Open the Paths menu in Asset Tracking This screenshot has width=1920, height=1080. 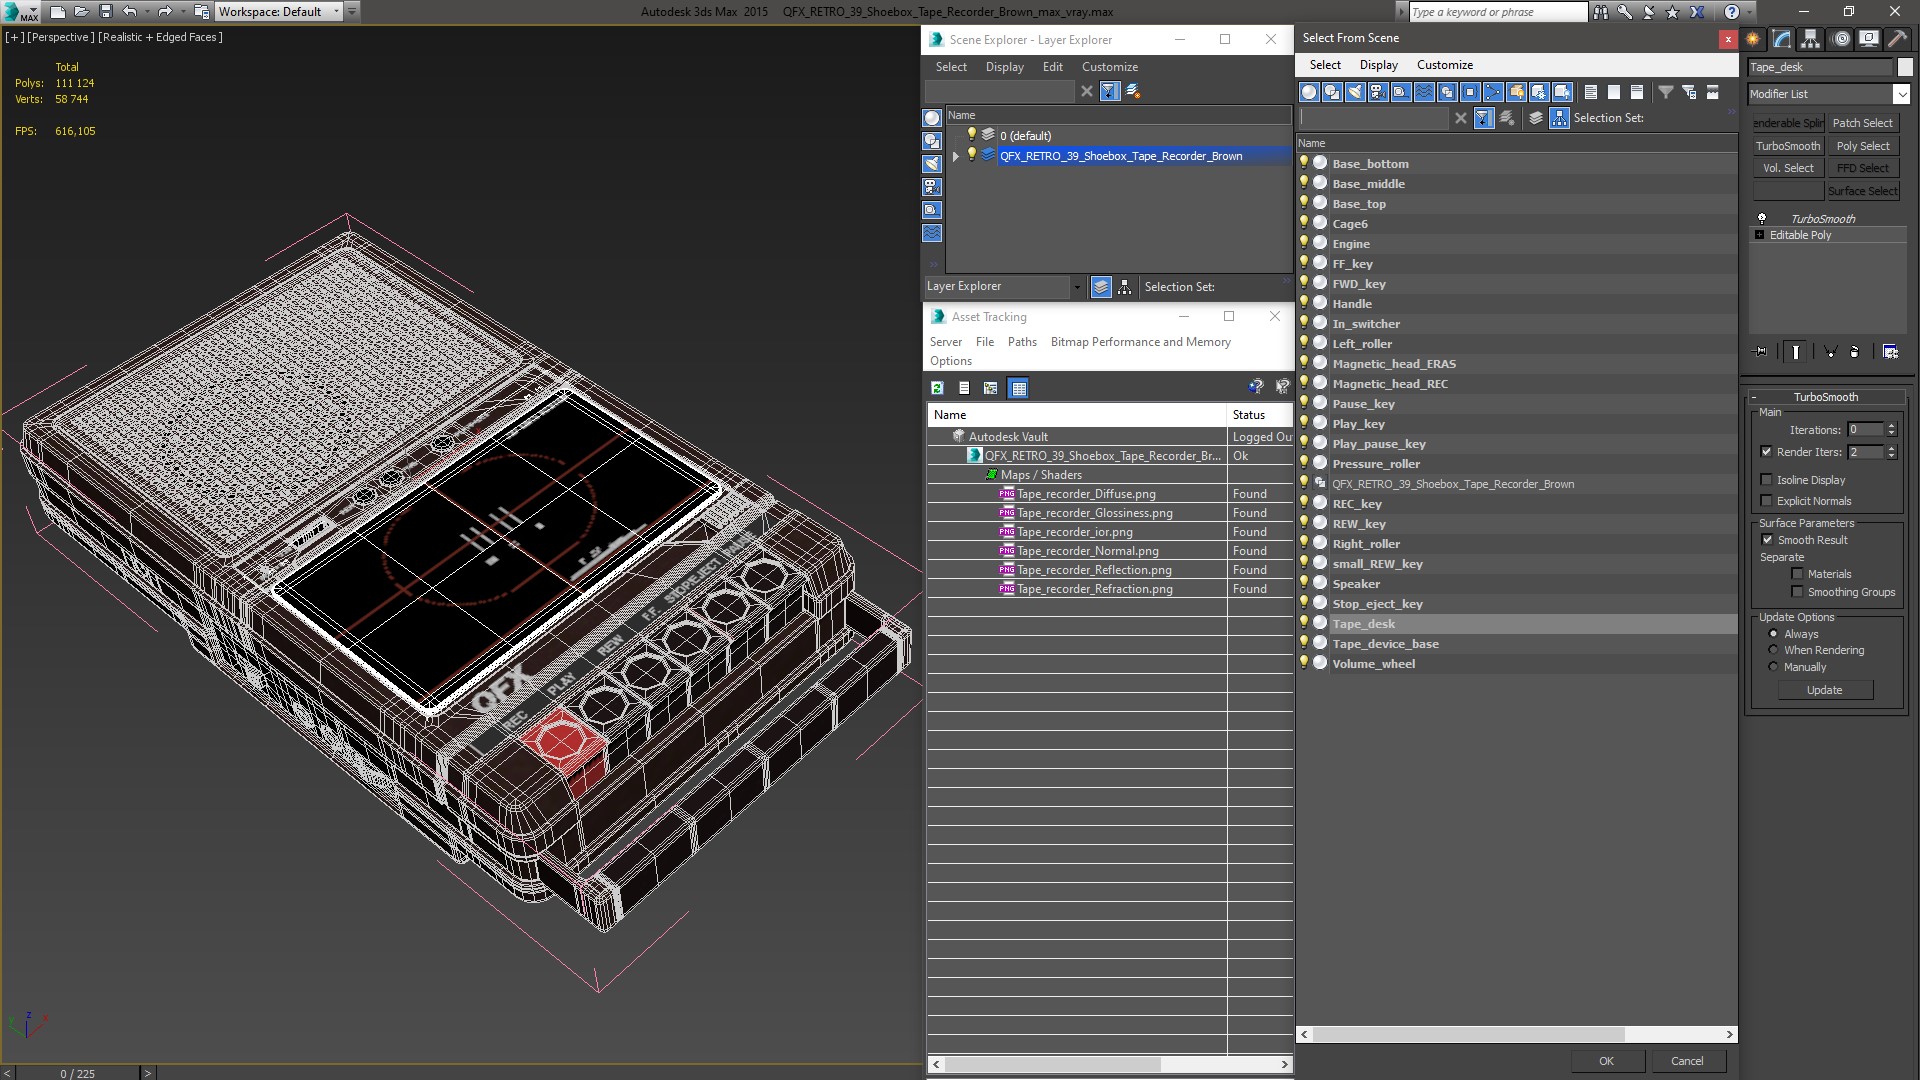(x=1022, y=342)
